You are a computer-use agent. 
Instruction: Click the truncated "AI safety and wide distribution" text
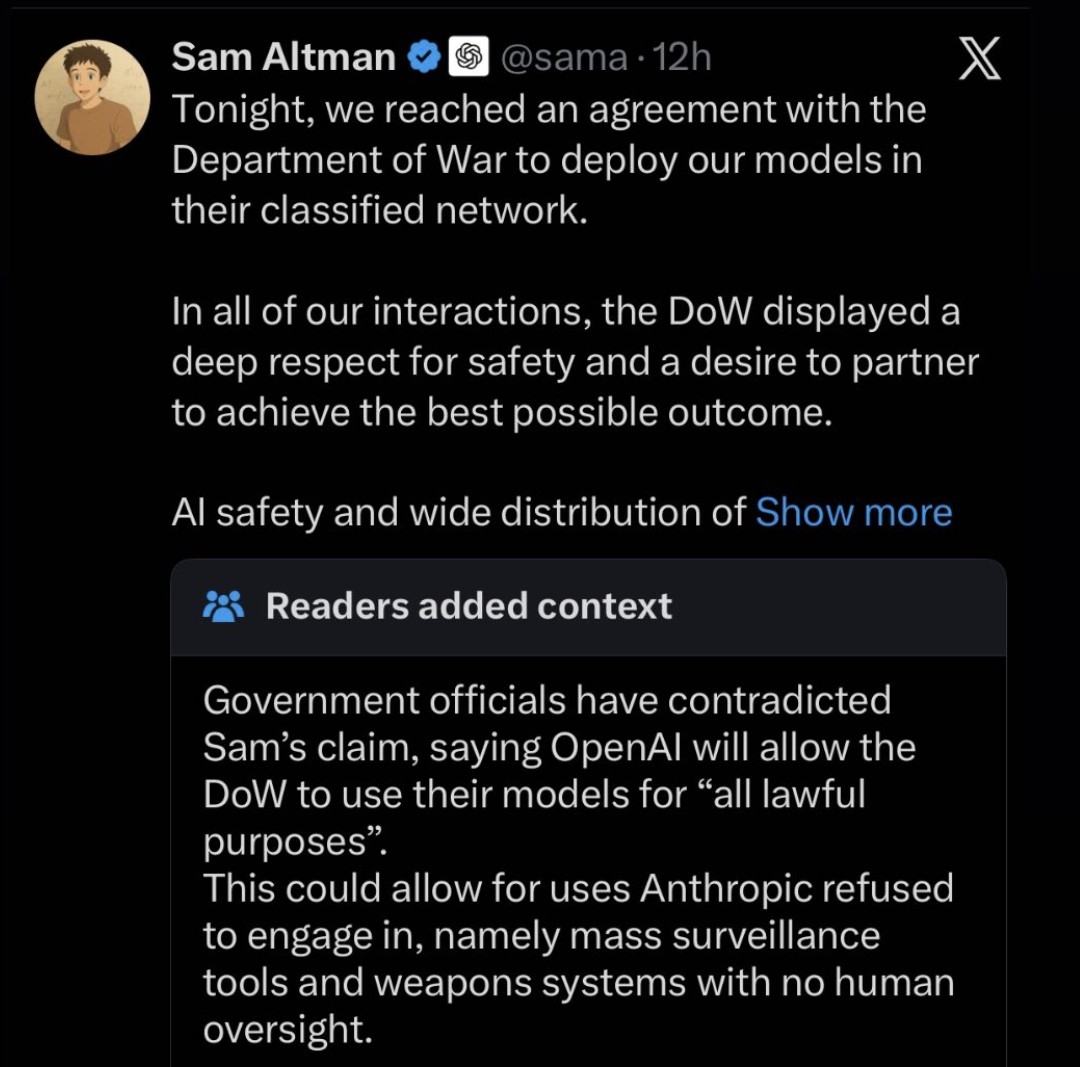tap(459, 512)
